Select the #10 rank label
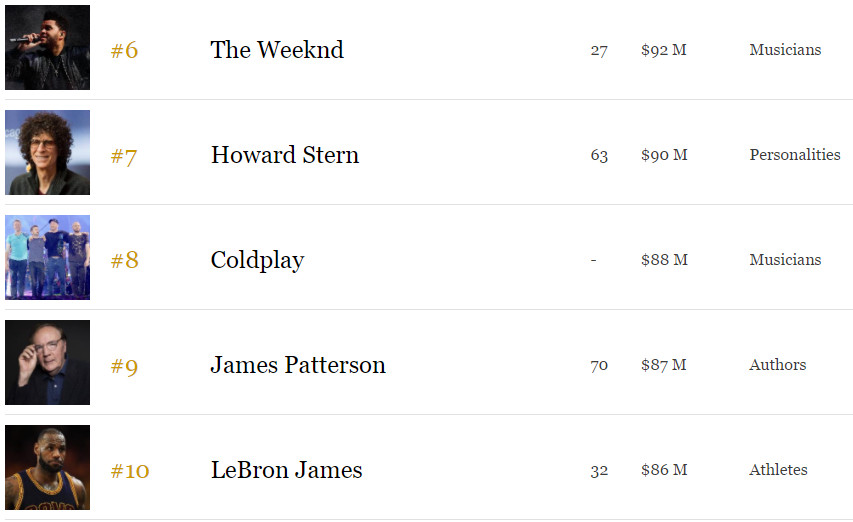The image size is (853, 522). pyautogui.click(x=130, y=470)
